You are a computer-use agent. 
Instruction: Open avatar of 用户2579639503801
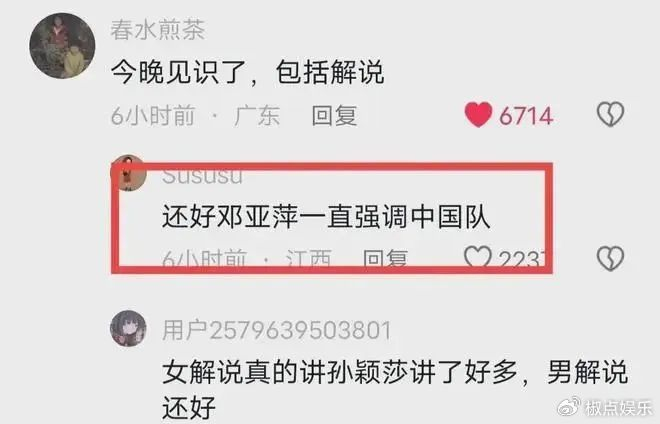(128, 328)
